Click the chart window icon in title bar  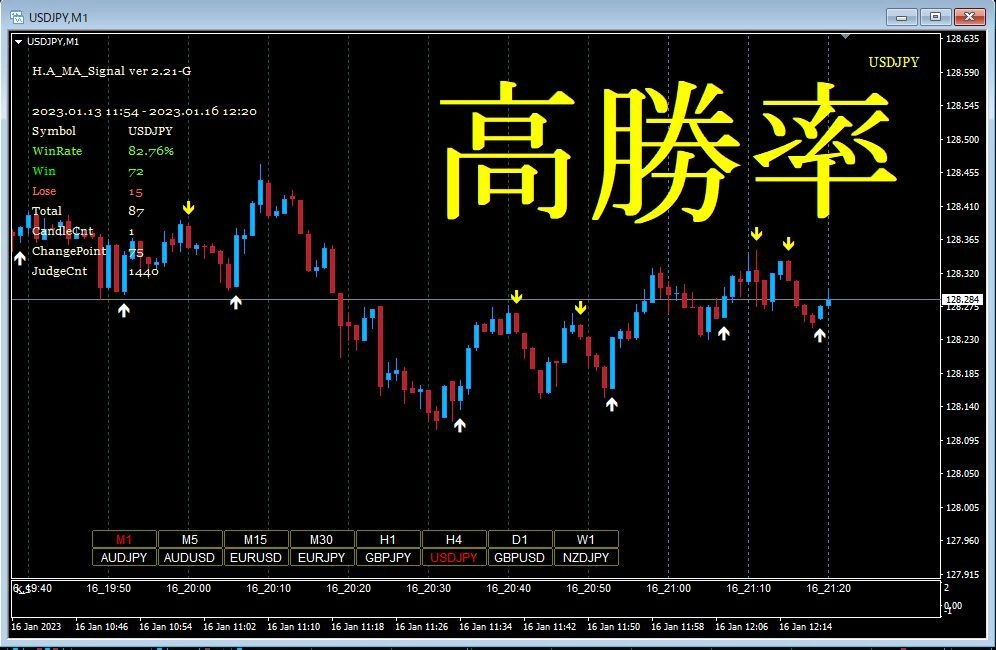click(16, 17)
